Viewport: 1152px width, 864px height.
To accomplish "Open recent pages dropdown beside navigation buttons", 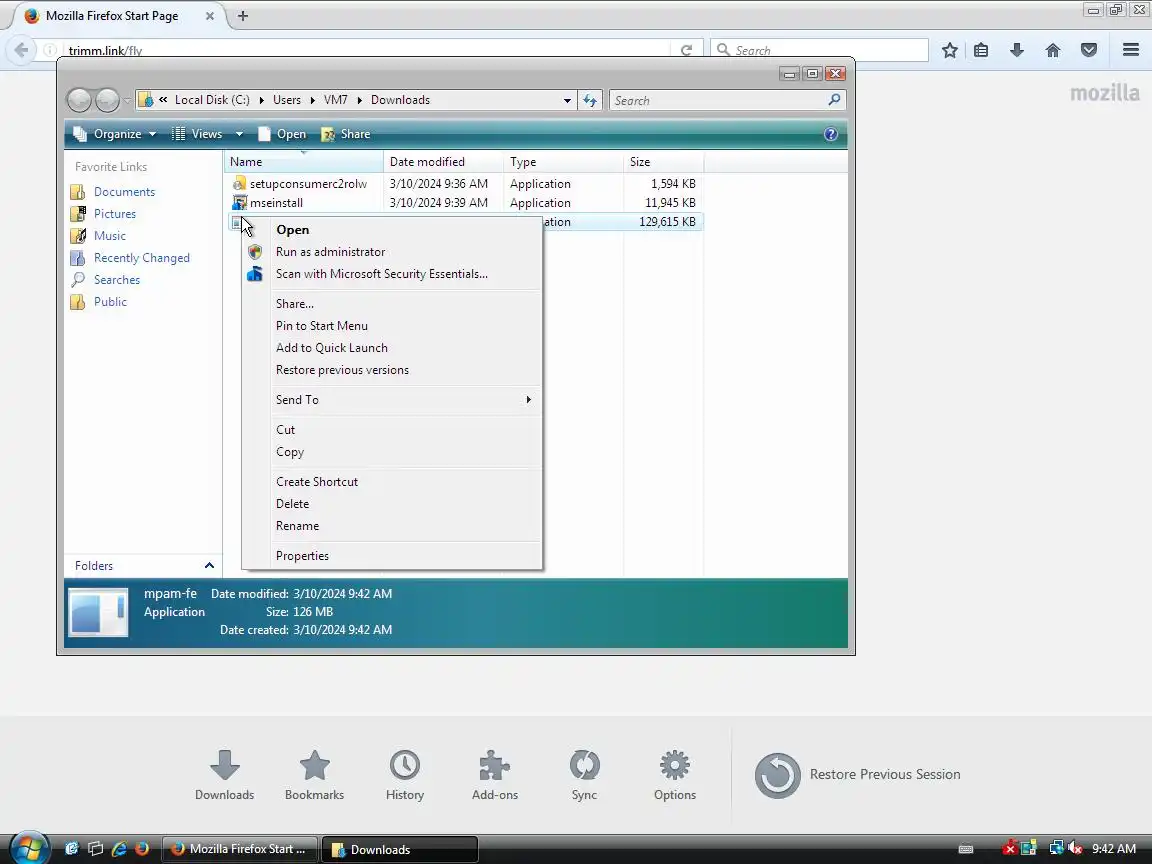I will [128, 100].
